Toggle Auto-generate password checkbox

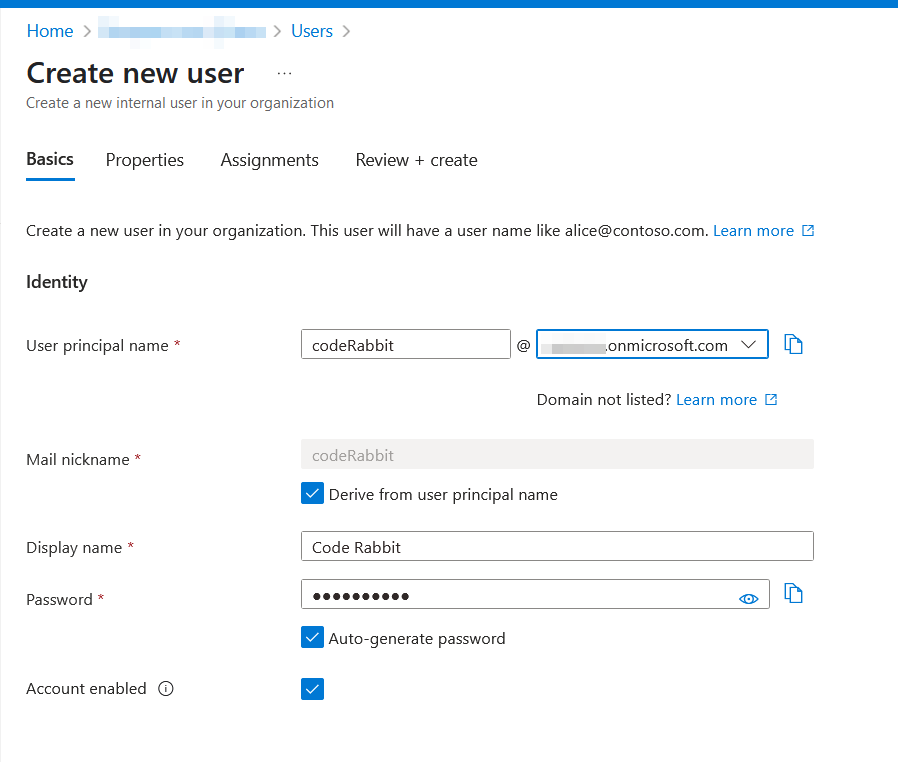[x=312, y=637]
